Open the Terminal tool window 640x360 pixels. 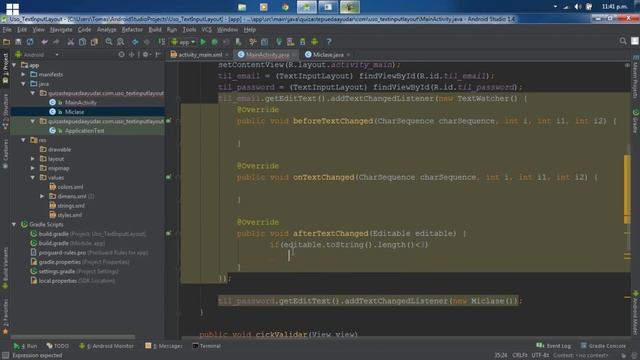207,346
